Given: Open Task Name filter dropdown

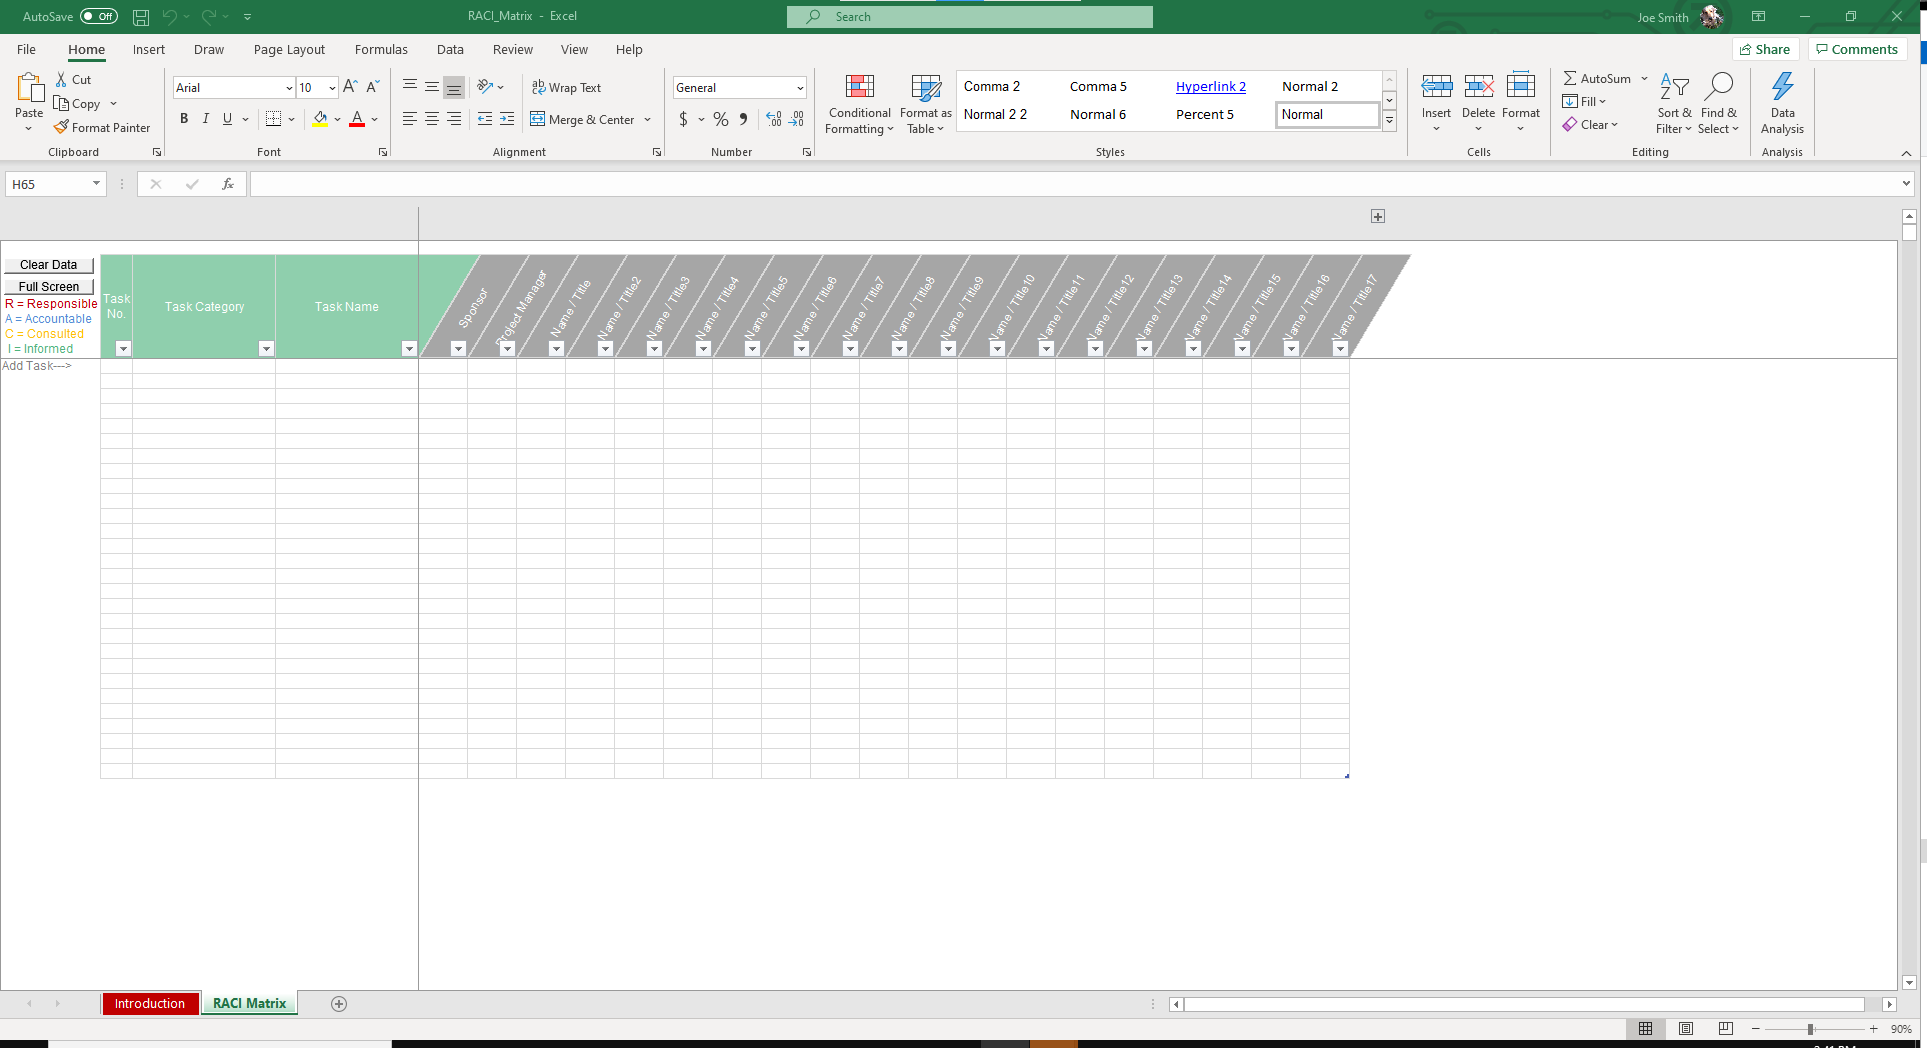Looking at the screenshot, I should point(409,349).
